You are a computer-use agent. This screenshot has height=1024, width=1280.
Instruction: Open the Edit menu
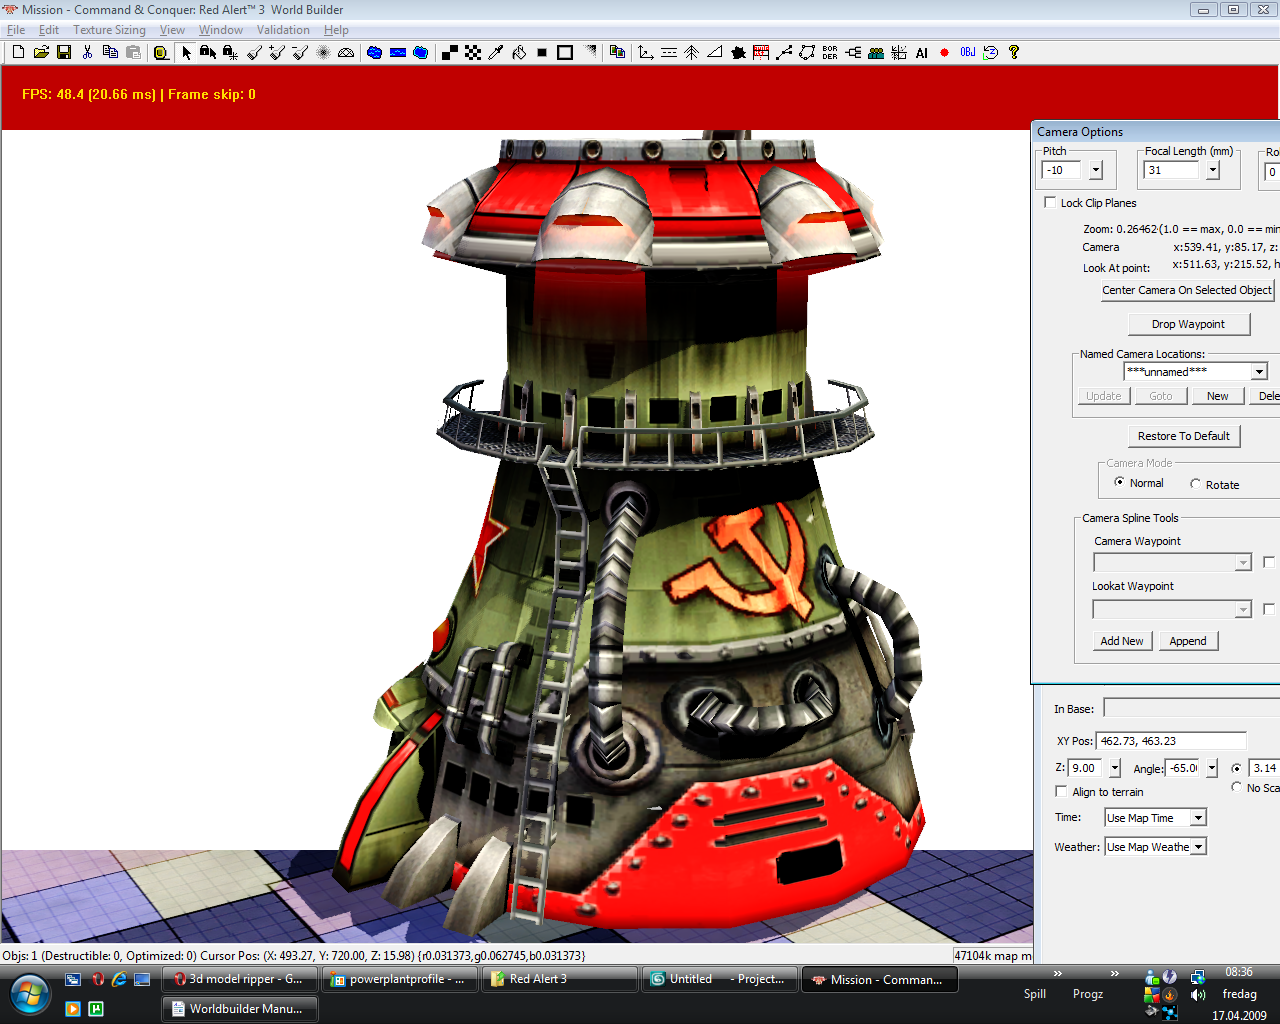click(49, 30)
